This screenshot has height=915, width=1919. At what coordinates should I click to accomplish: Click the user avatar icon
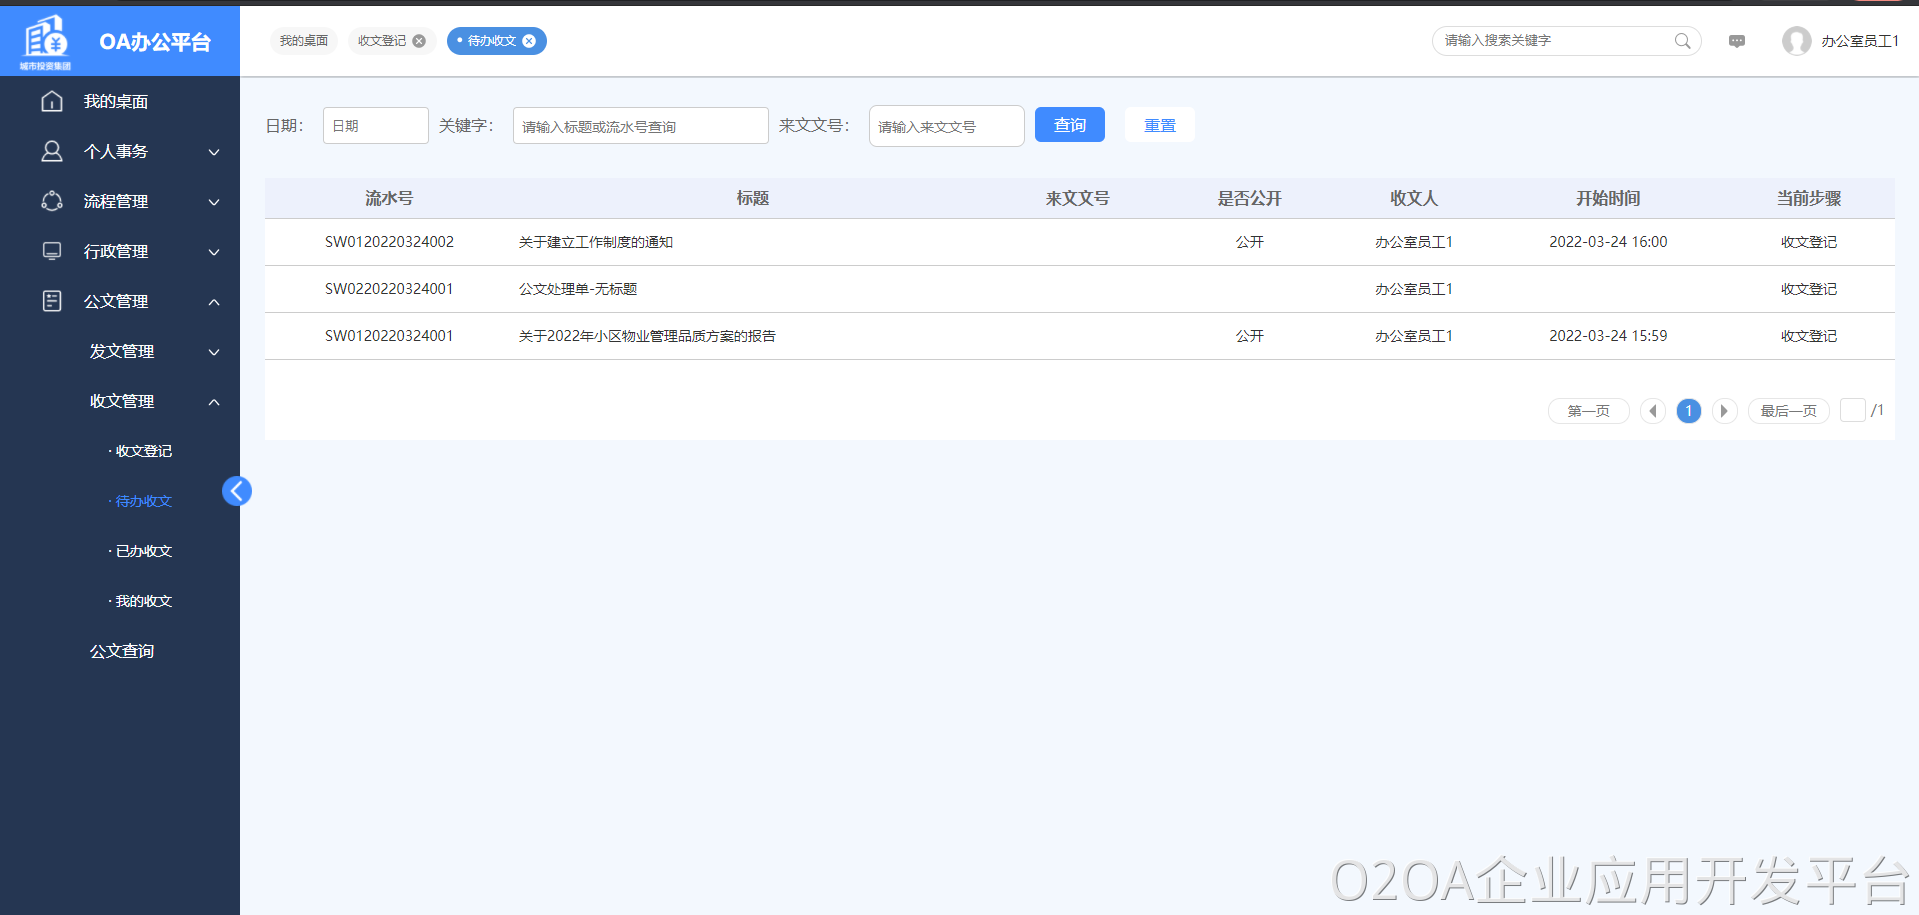pyautogui.click(x=1796, y=41)
